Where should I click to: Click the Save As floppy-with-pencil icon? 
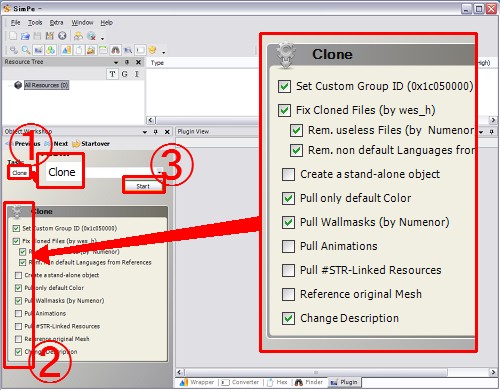pos(49,36)
